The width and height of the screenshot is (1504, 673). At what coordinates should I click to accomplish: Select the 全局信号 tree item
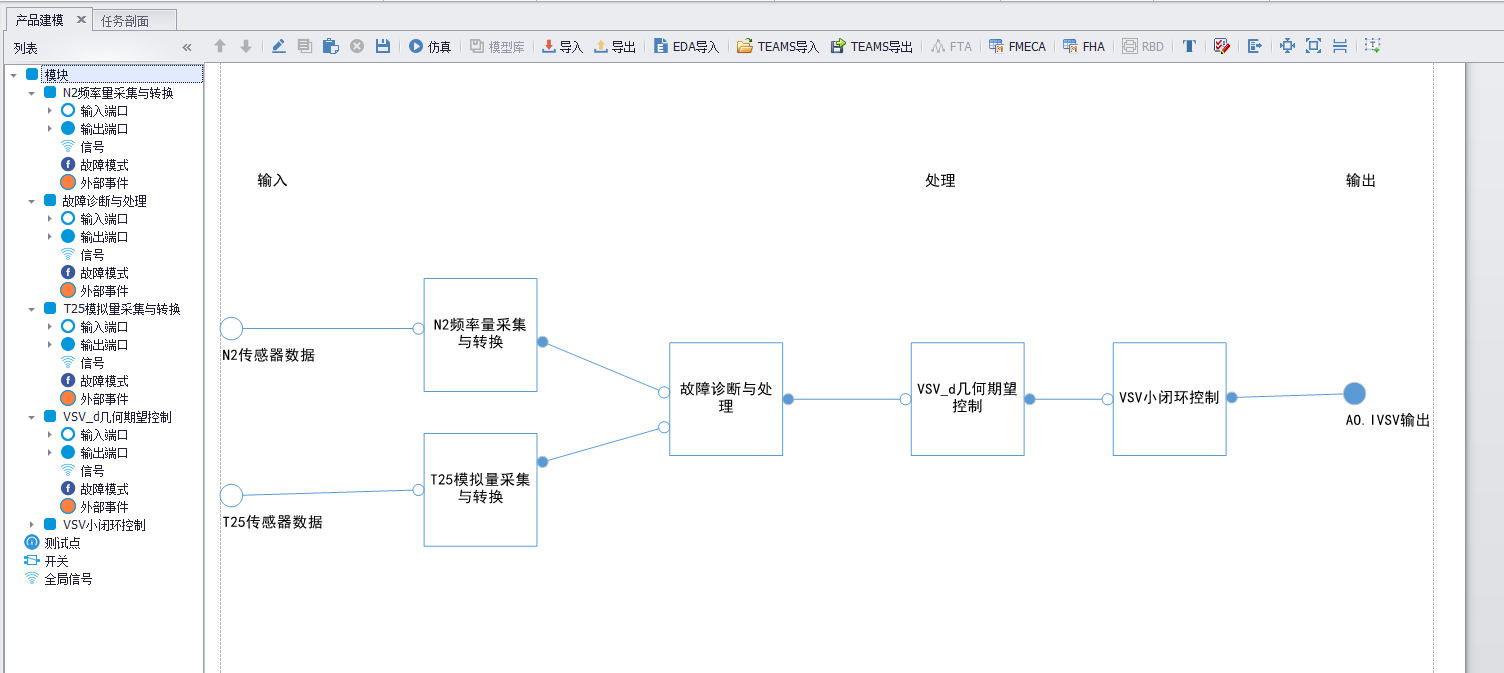coord(68,579)
